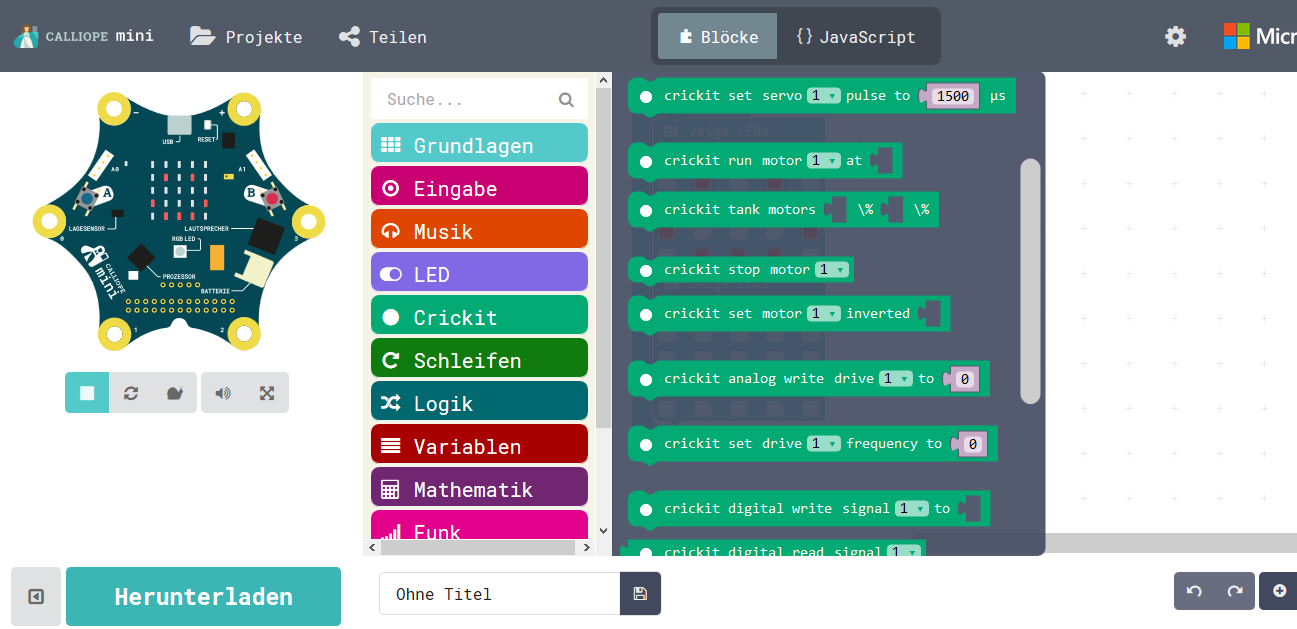
Task: Click button B on the simulated board
Action: coord(271,198)
